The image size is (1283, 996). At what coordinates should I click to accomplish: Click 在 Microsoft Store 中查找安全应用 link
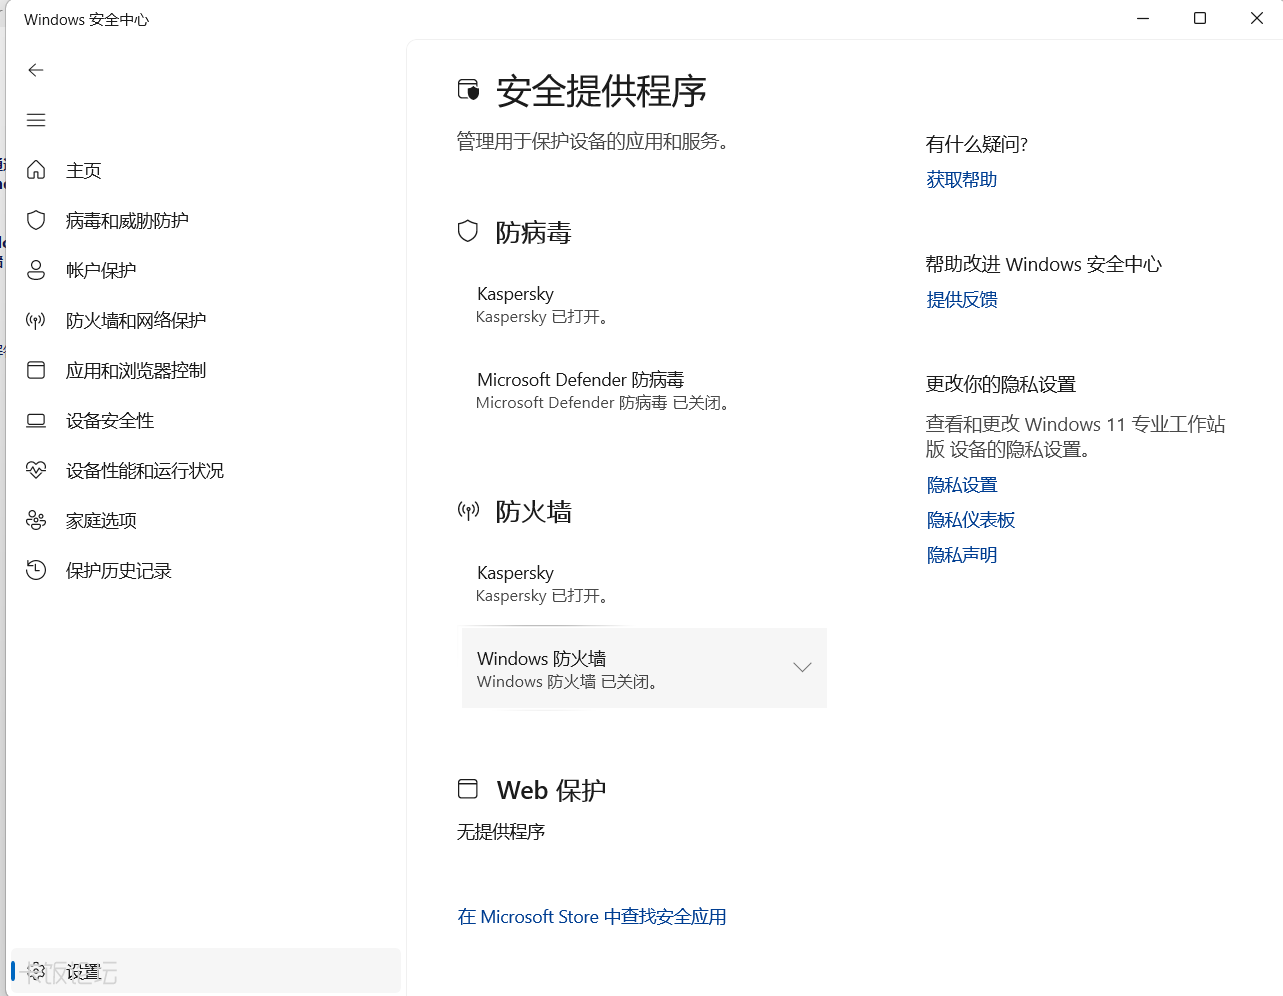(592, 917)
